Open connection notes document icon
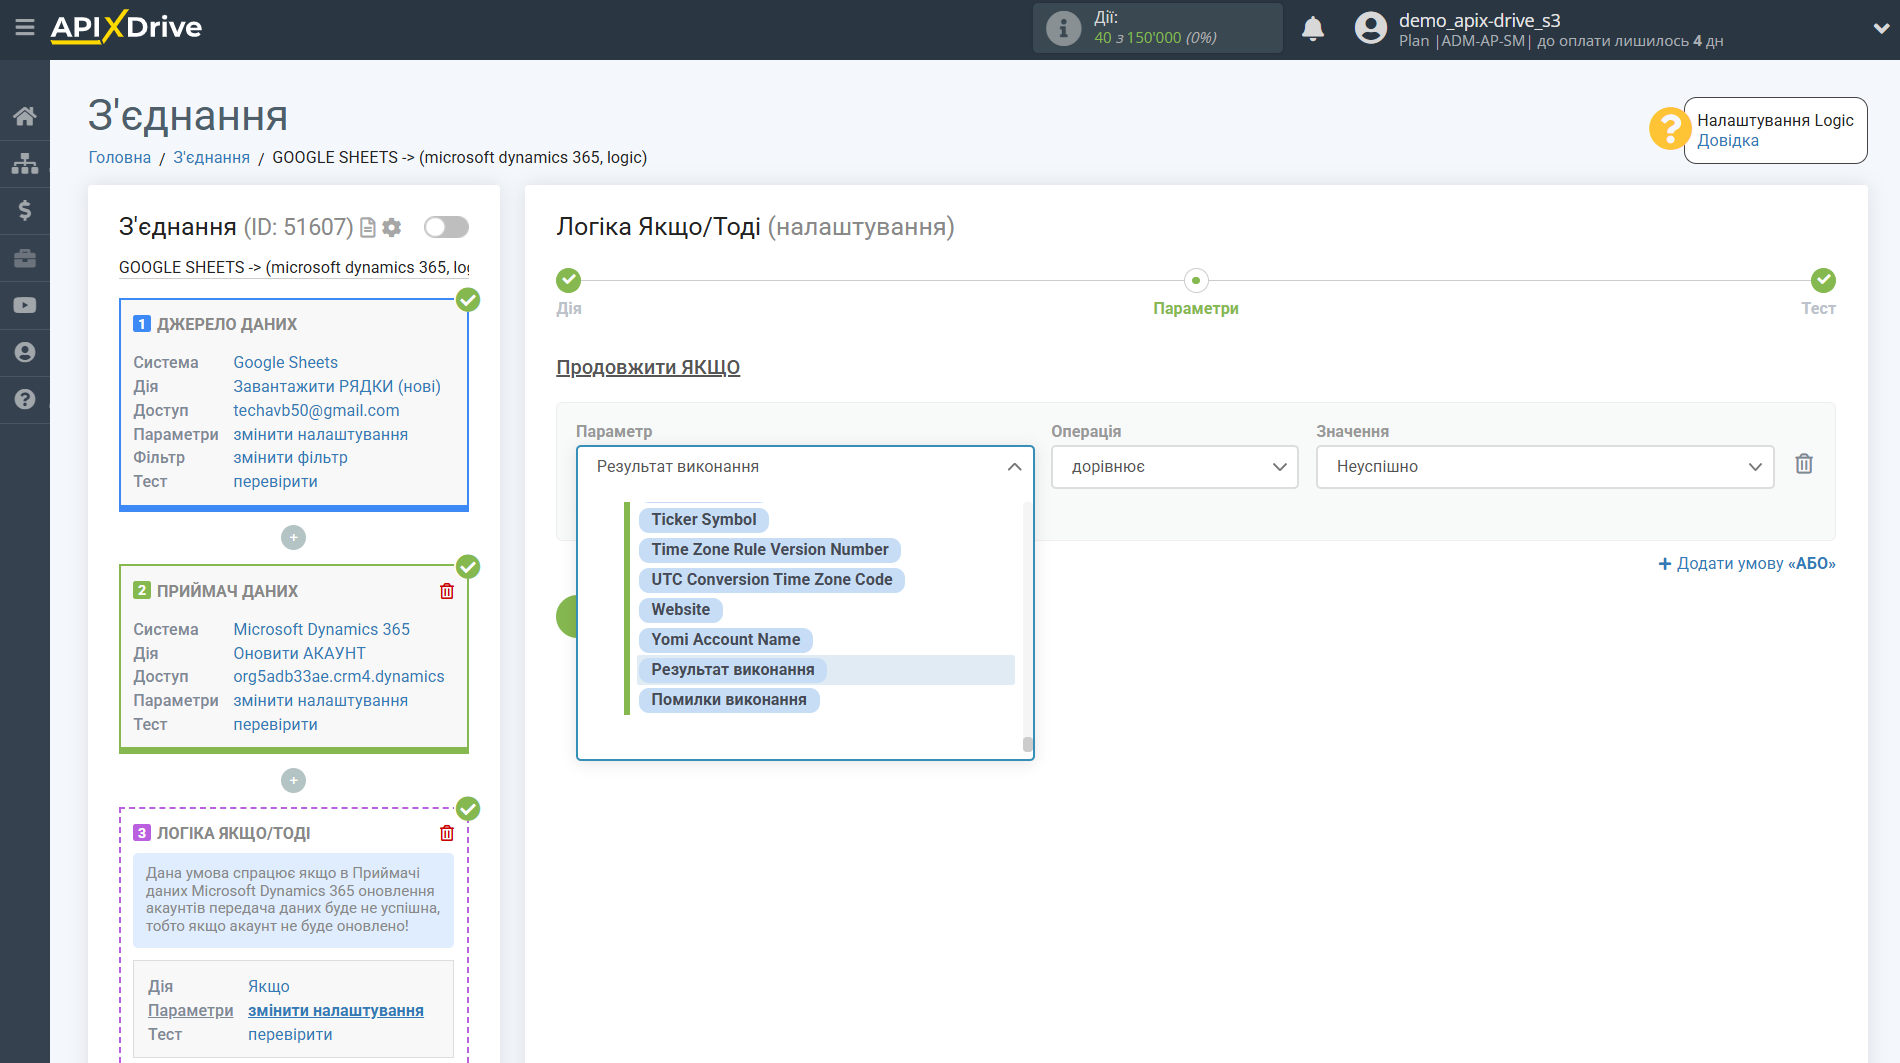Image resolution: width=1900 pixels, height=1063 pixels. point(368,228)
